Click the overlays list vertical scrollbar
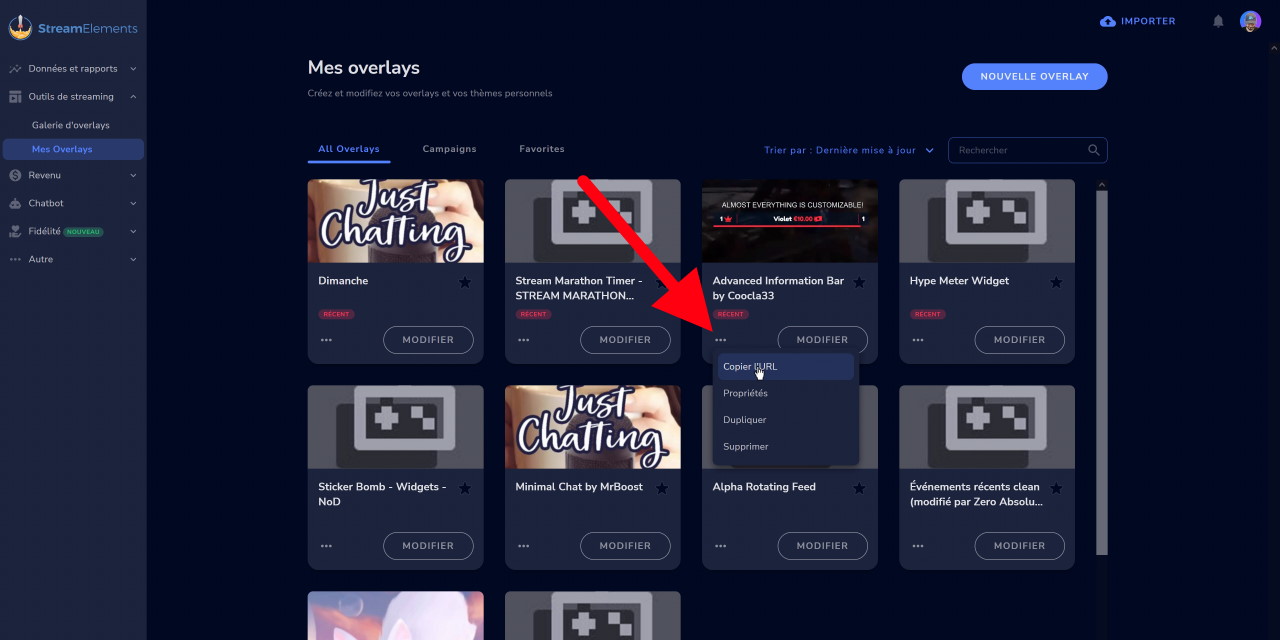This screenshot has width=1280, height=640. click(x=1101, y=370)
